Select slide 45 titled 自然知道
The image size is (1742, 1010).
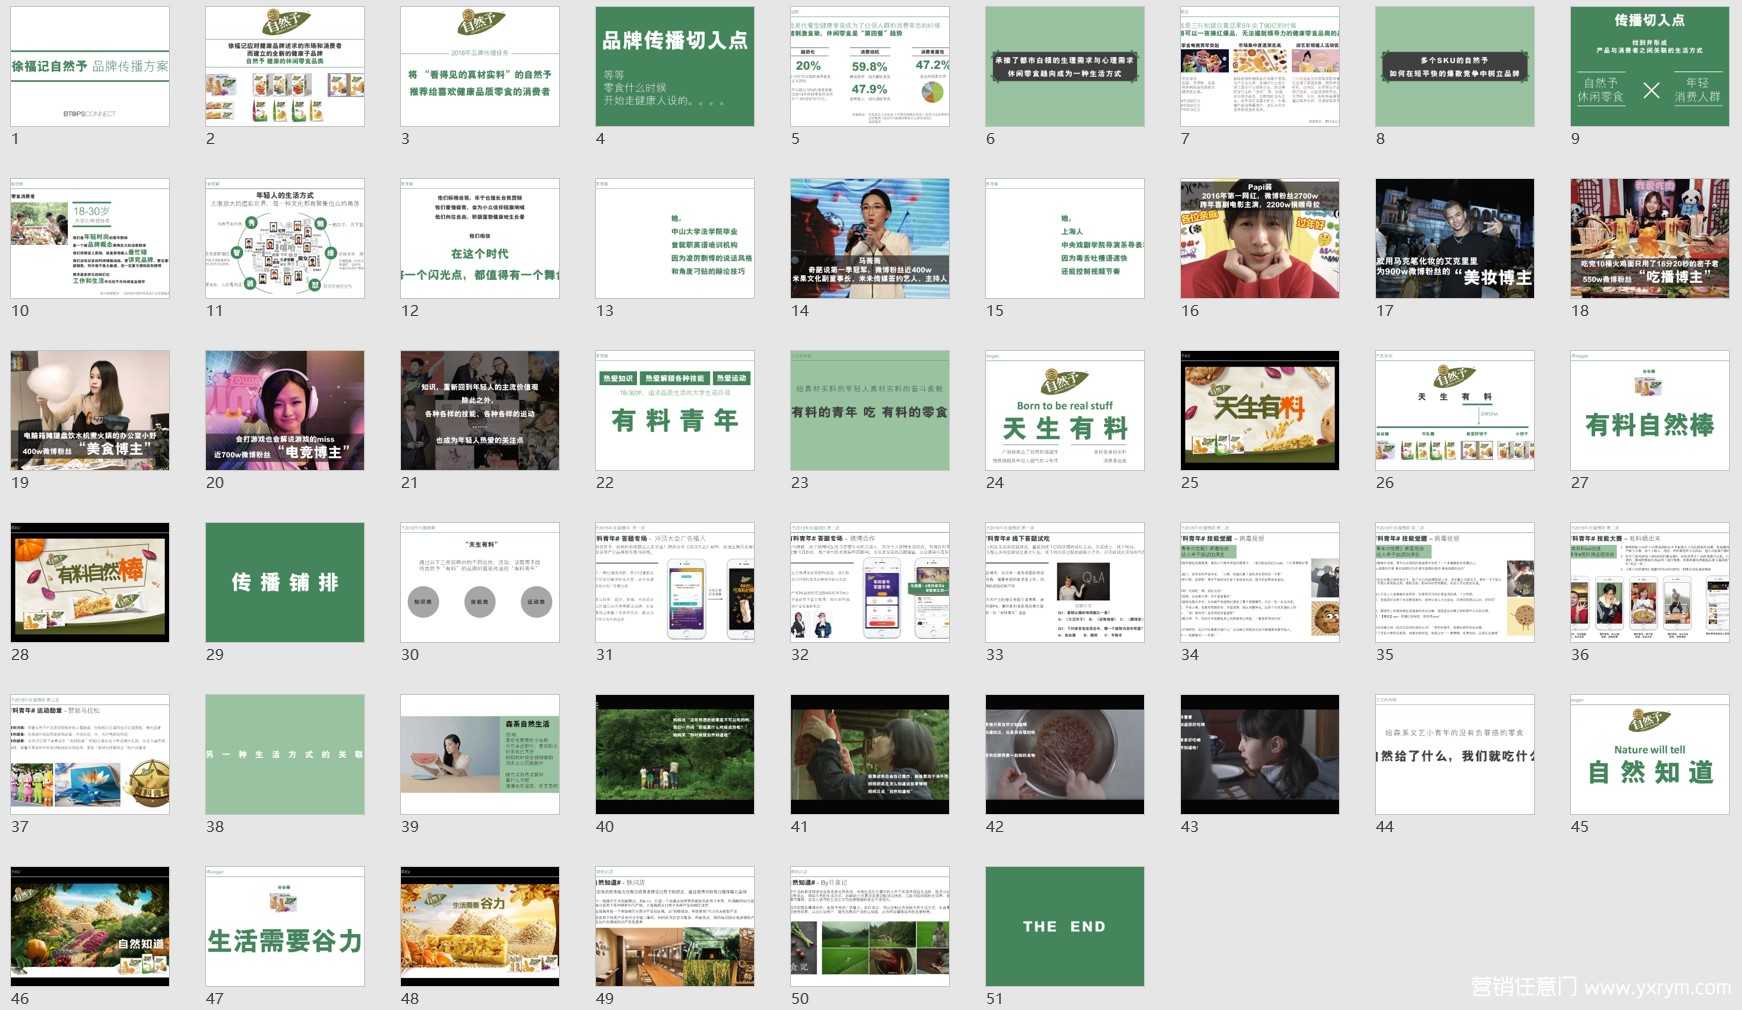1650,754
